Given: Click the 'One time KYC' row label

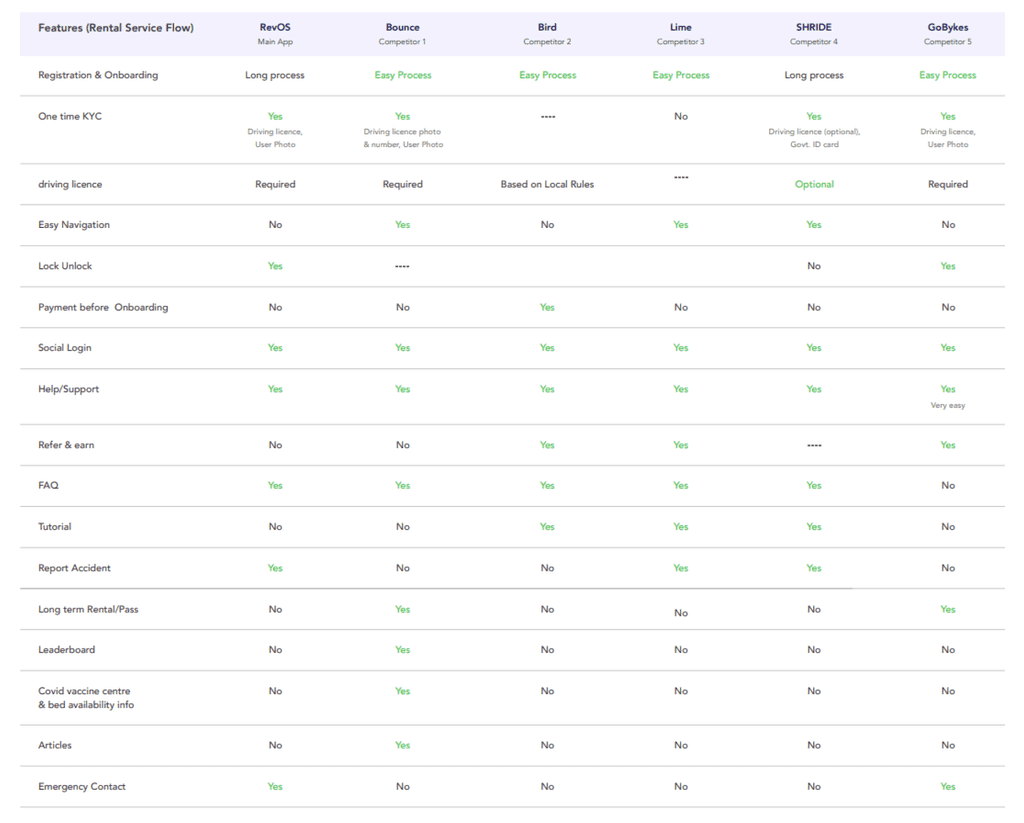Looking at the screenshot, I should coord(70,116).
